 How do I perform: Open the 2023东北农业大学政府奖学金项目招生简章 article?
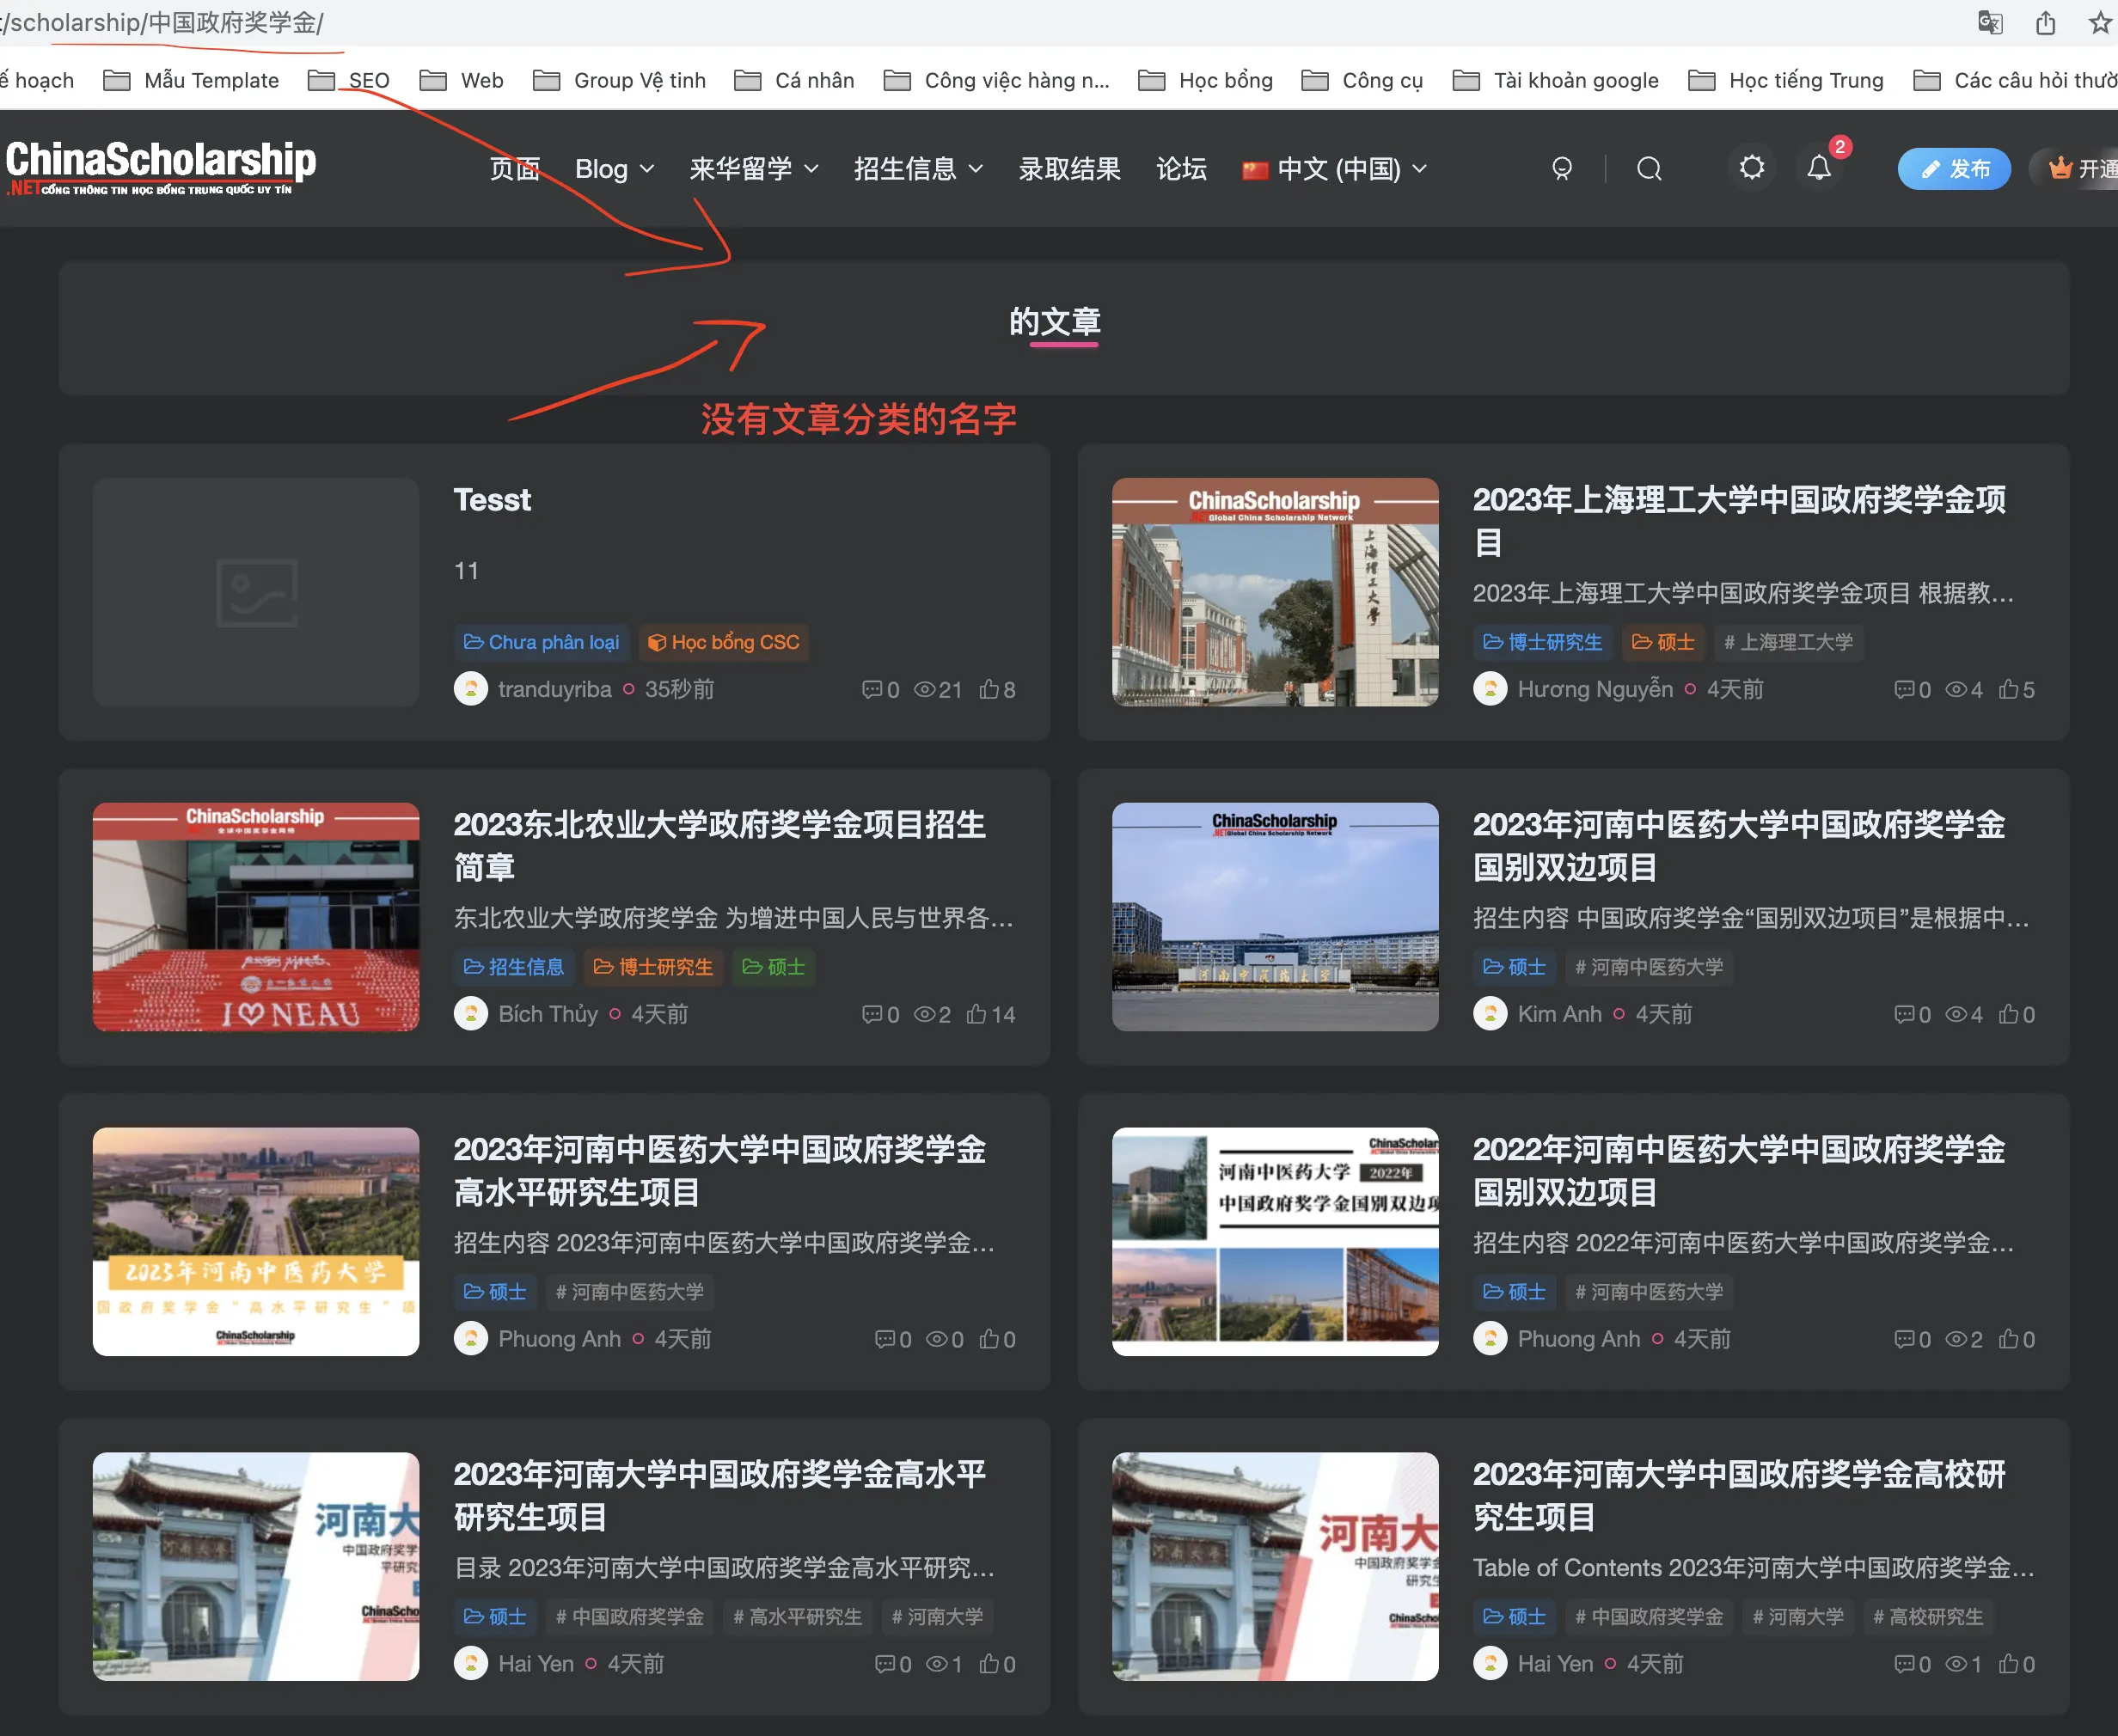click(720, 846)
